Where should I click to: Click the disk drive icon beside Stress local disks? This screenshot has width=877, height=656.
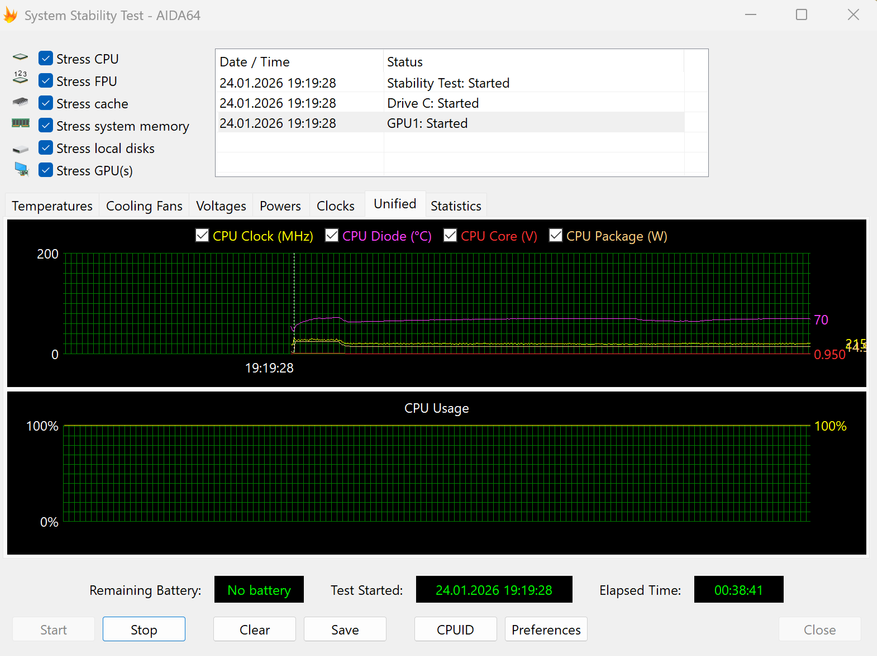coord(20,148)
